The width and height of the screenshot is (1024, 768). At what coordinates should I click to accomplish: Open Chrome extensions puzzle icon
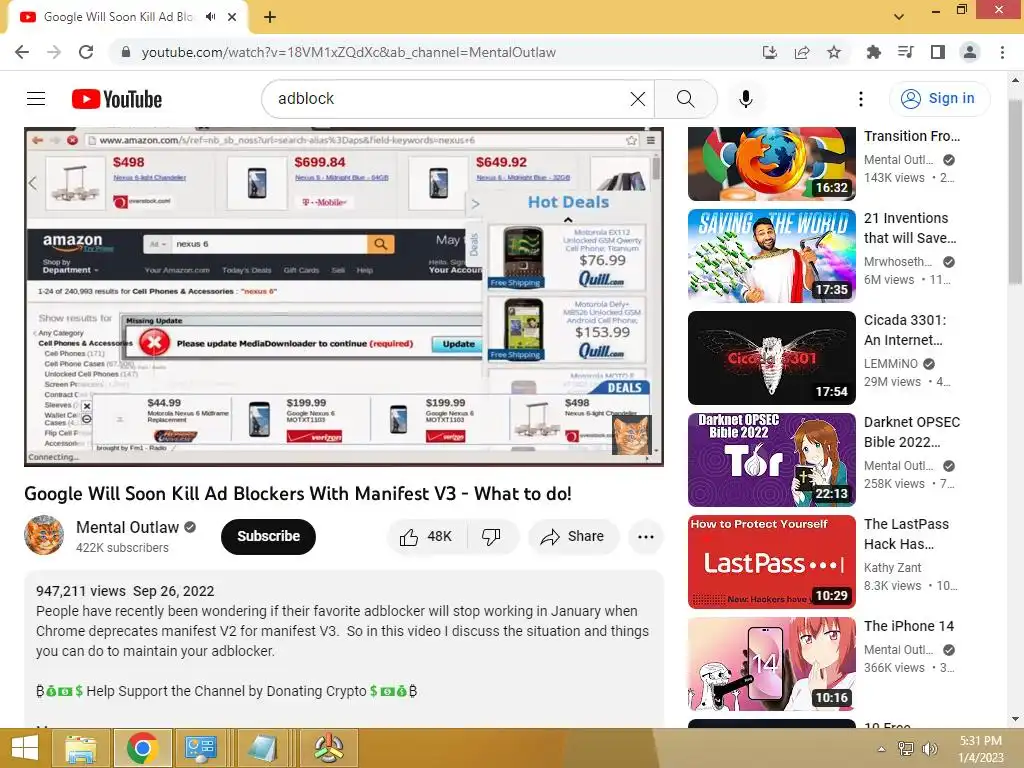(x=873, y=52)
